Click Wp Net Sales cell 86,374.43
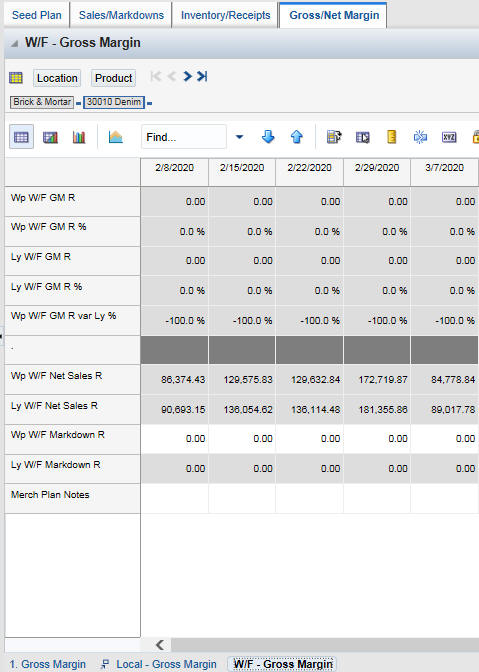Image resolution: width=479 pixels, height=672 pixels. point(174,380)
